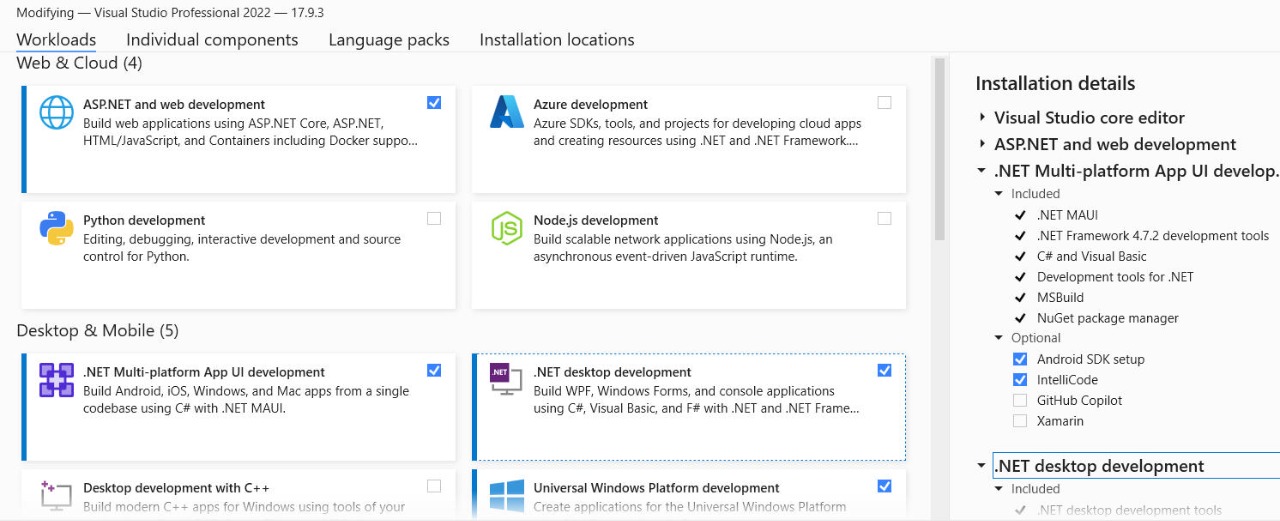Expand Visual Studio core editor details

(983, 117)
